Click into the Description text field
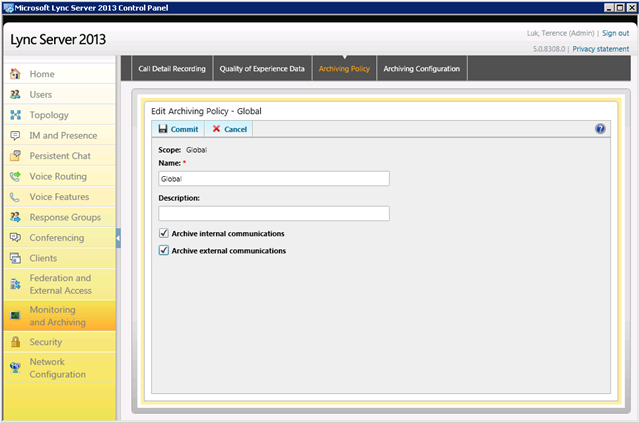 [273, 213]
